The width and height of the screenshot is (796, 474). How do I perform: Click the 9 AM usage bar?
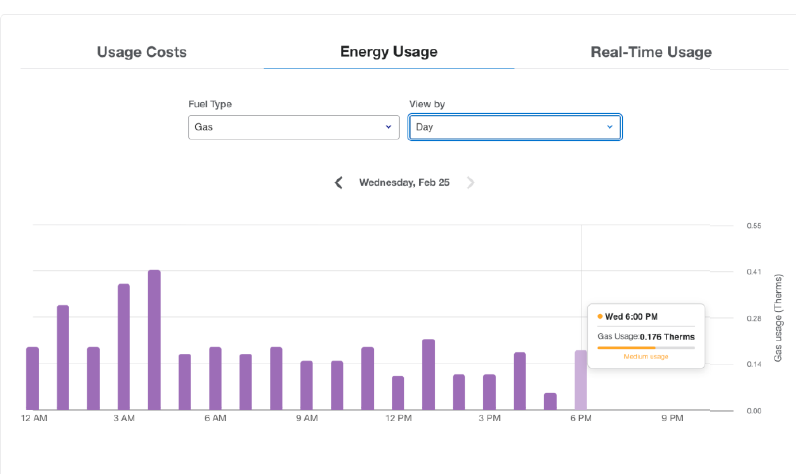pyautogui.click(x=307, y=385)
